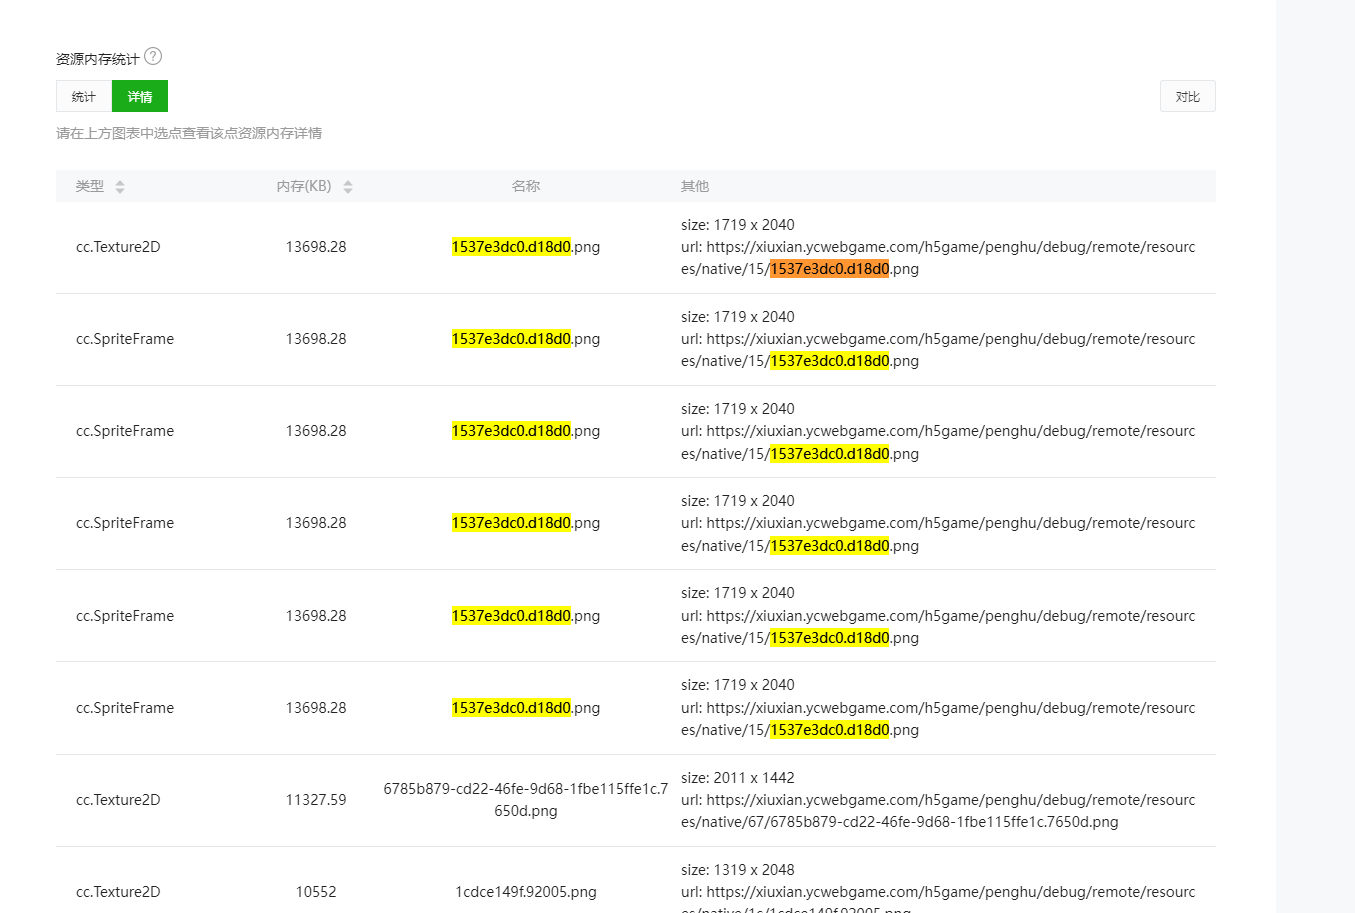This screenshot has width=1355, height=913.
Task: Click the memory value 11327.59
Action: [x=316, y=800]
